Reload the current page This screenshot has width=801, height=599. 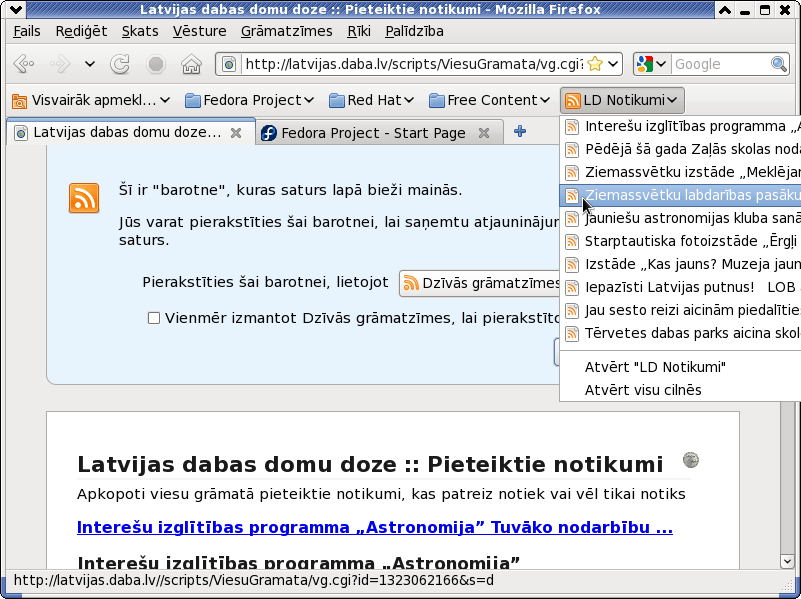point(120,64)
